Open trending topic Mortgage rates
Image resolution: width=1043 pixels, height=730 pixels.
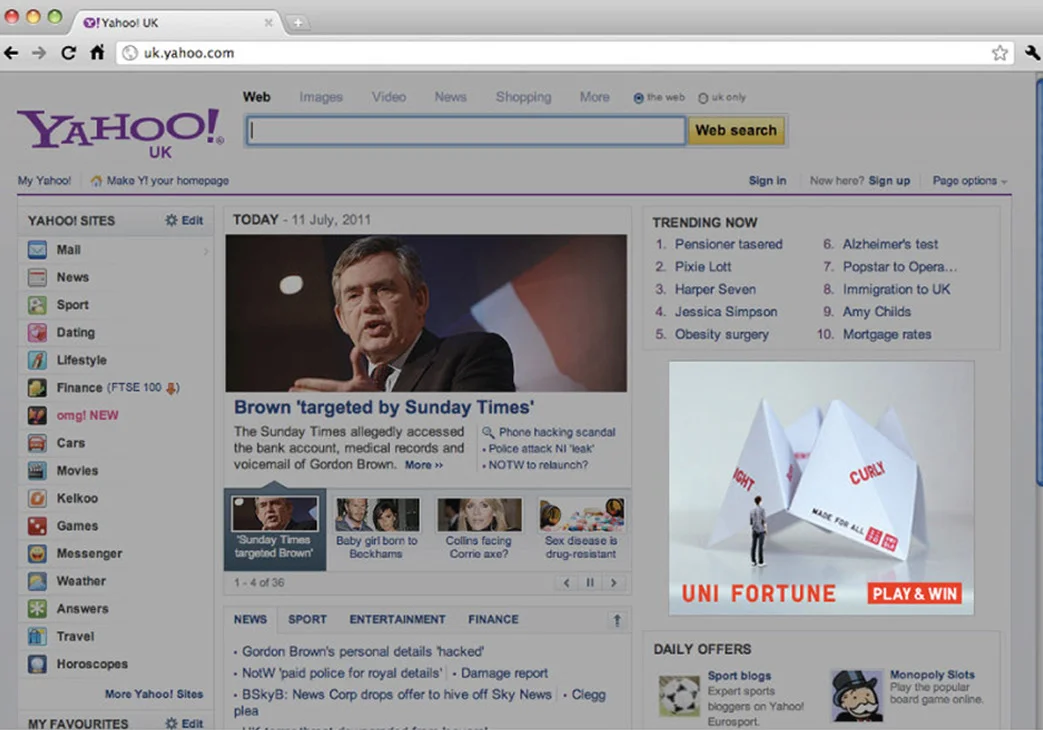point(887,335)
